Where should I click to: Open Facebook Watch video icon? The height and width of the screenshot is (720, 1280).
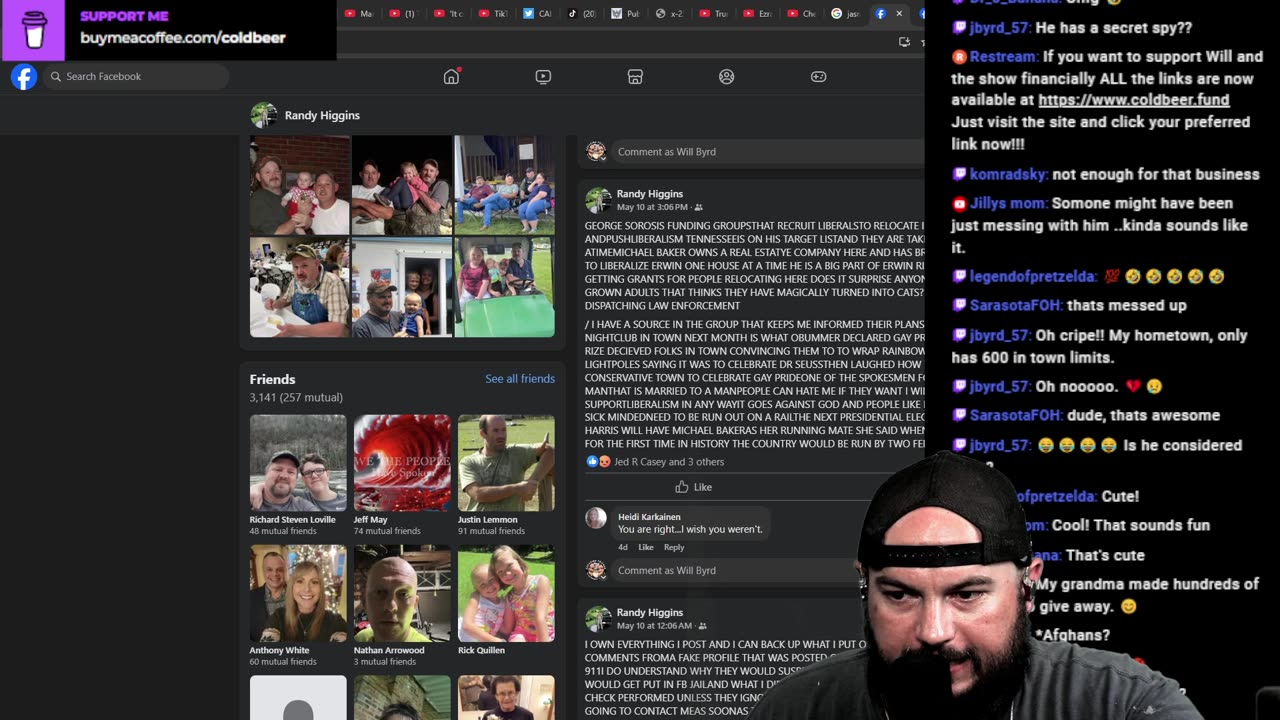coord(543,77)
